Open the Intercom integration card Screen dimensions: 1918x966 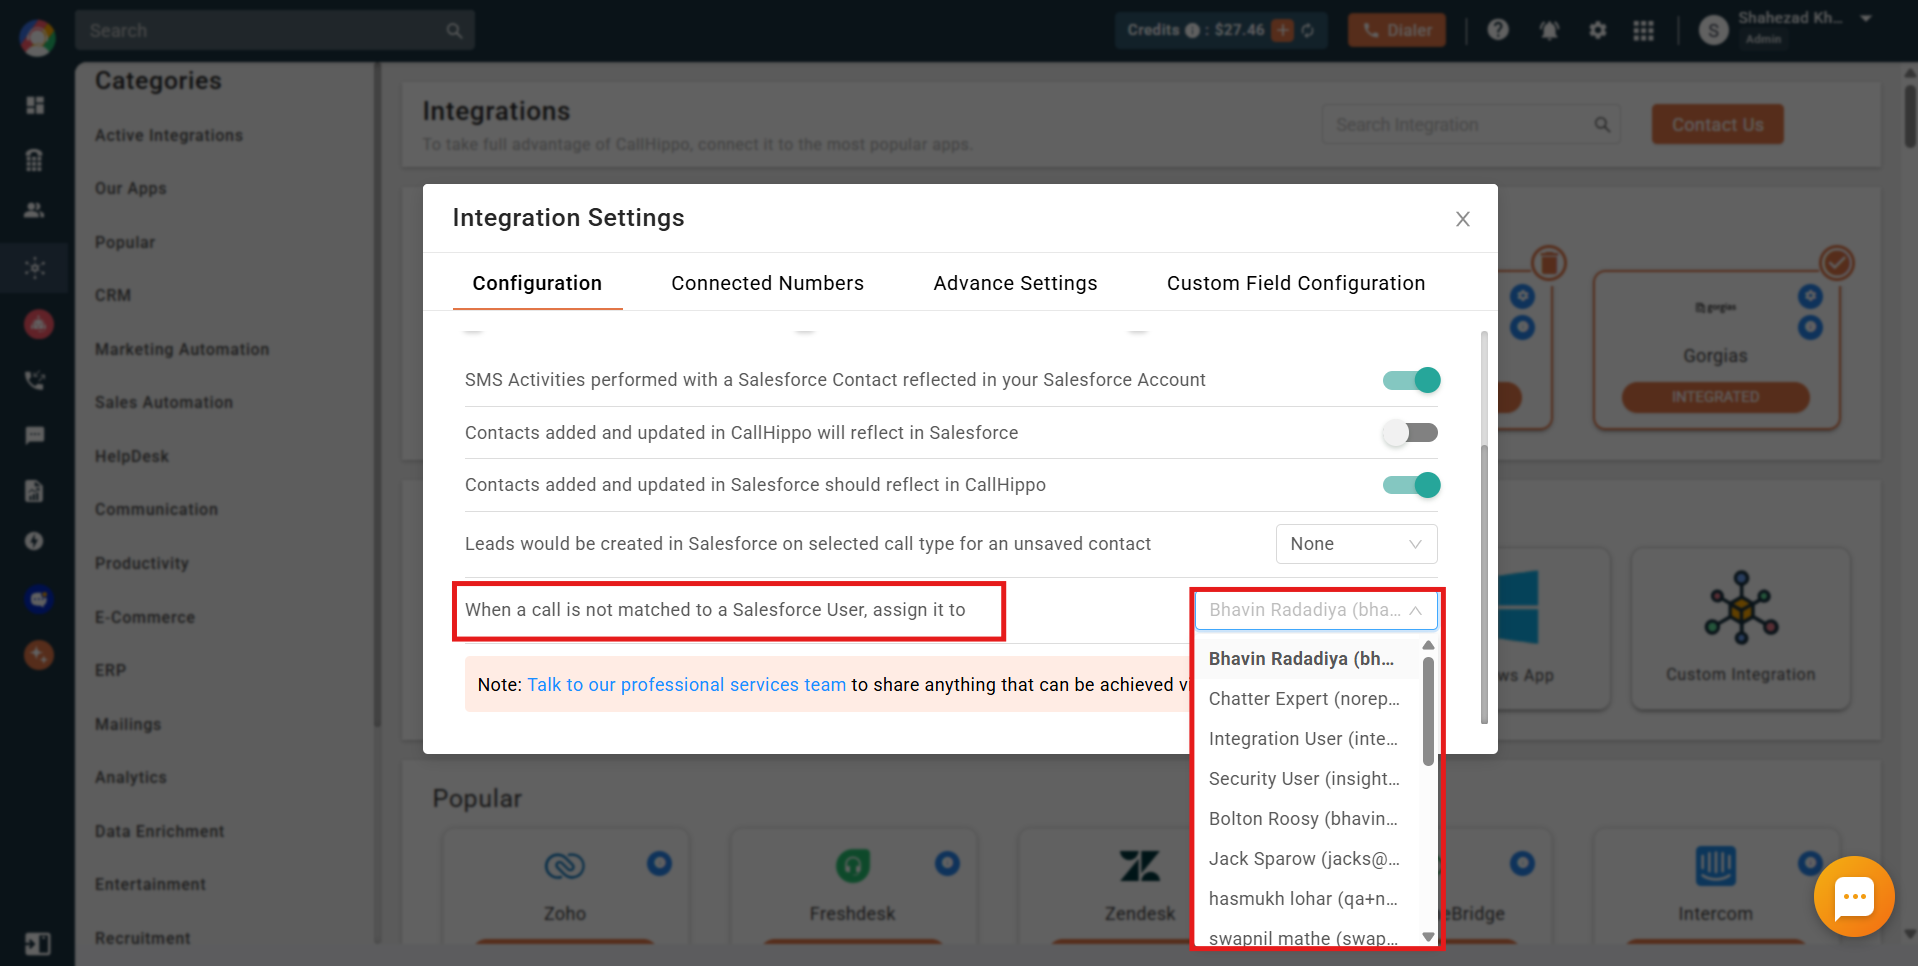pyautogui.click(x=1715, y=885)
